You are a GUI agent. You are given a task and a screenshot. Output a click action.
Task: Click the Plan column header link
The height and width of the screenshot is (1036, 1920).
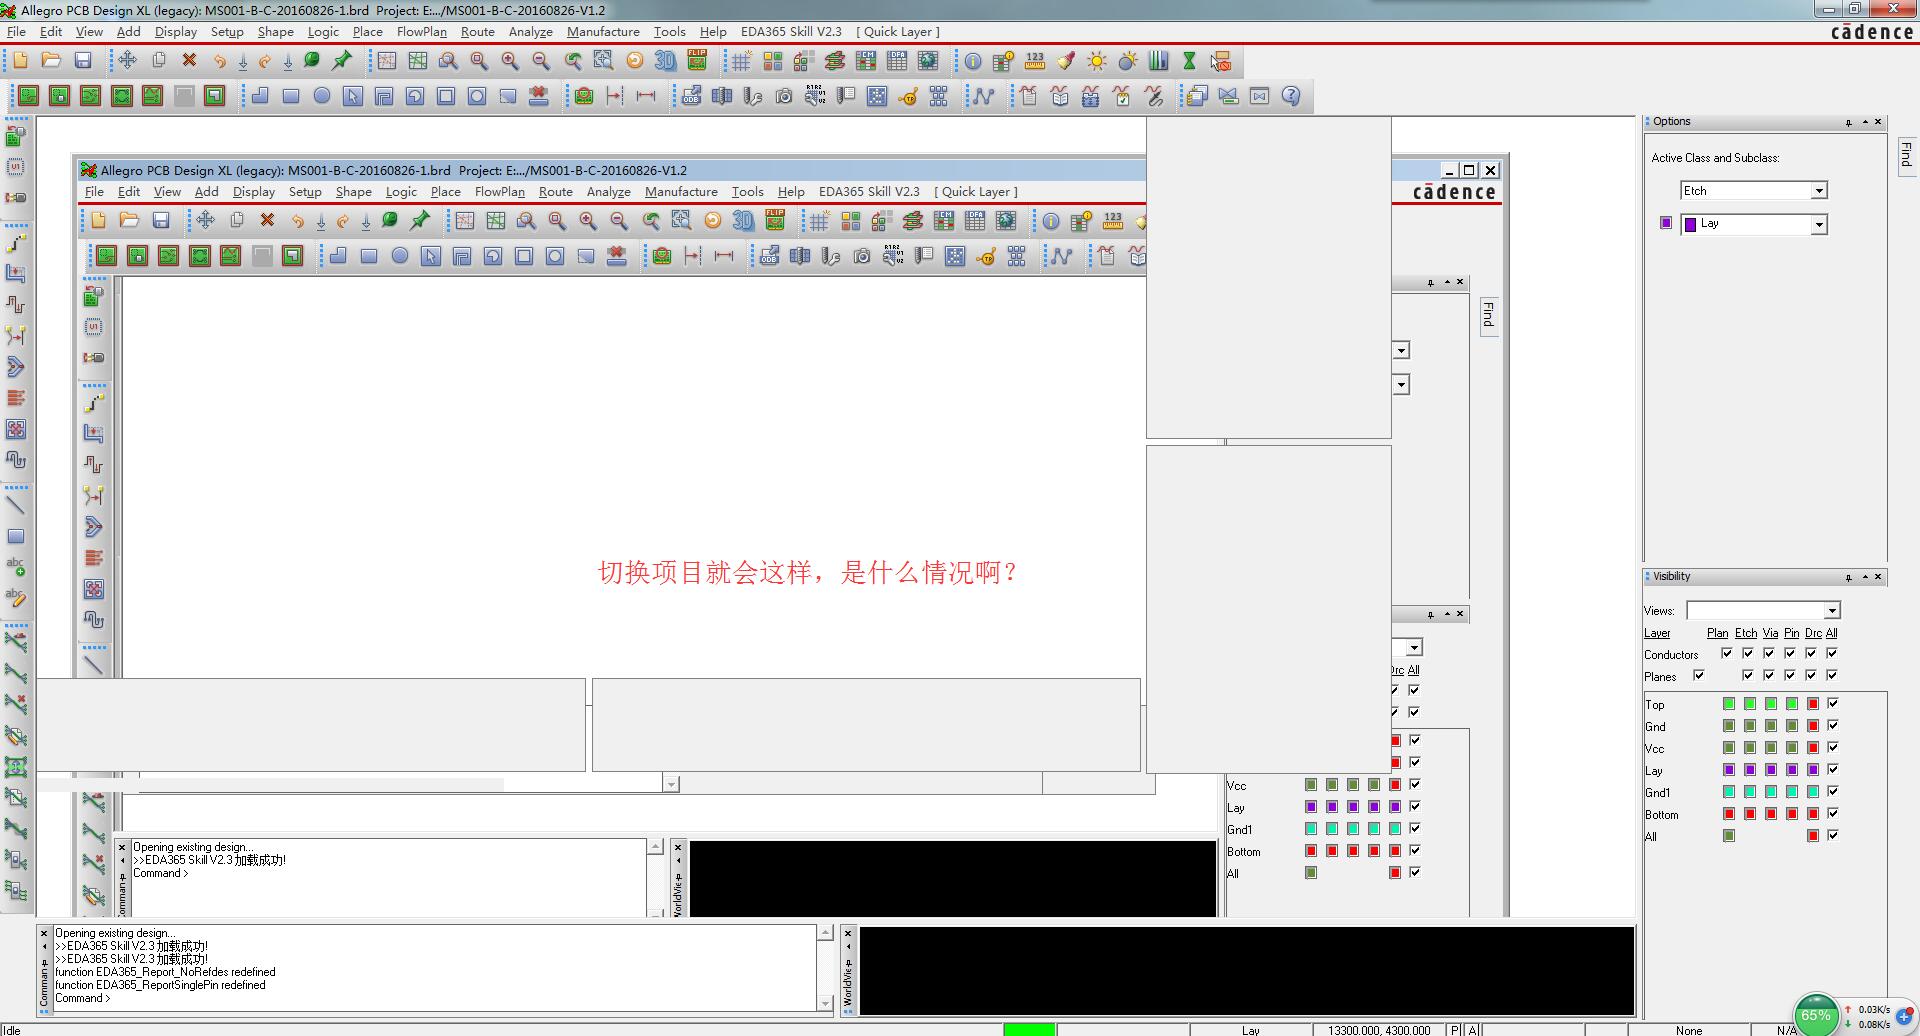click(x=1717, y=633)
